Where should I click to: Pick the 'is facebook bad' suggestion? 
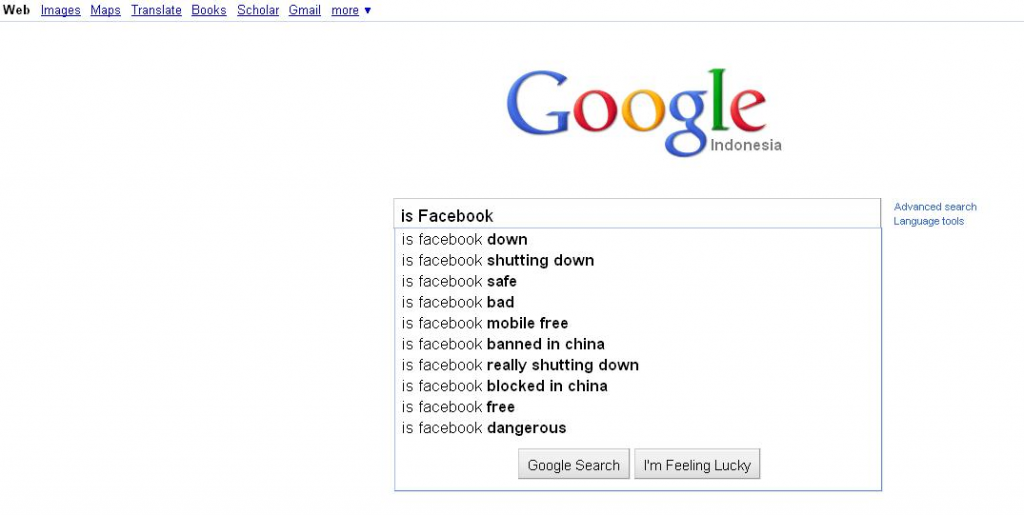click(637, 302)
